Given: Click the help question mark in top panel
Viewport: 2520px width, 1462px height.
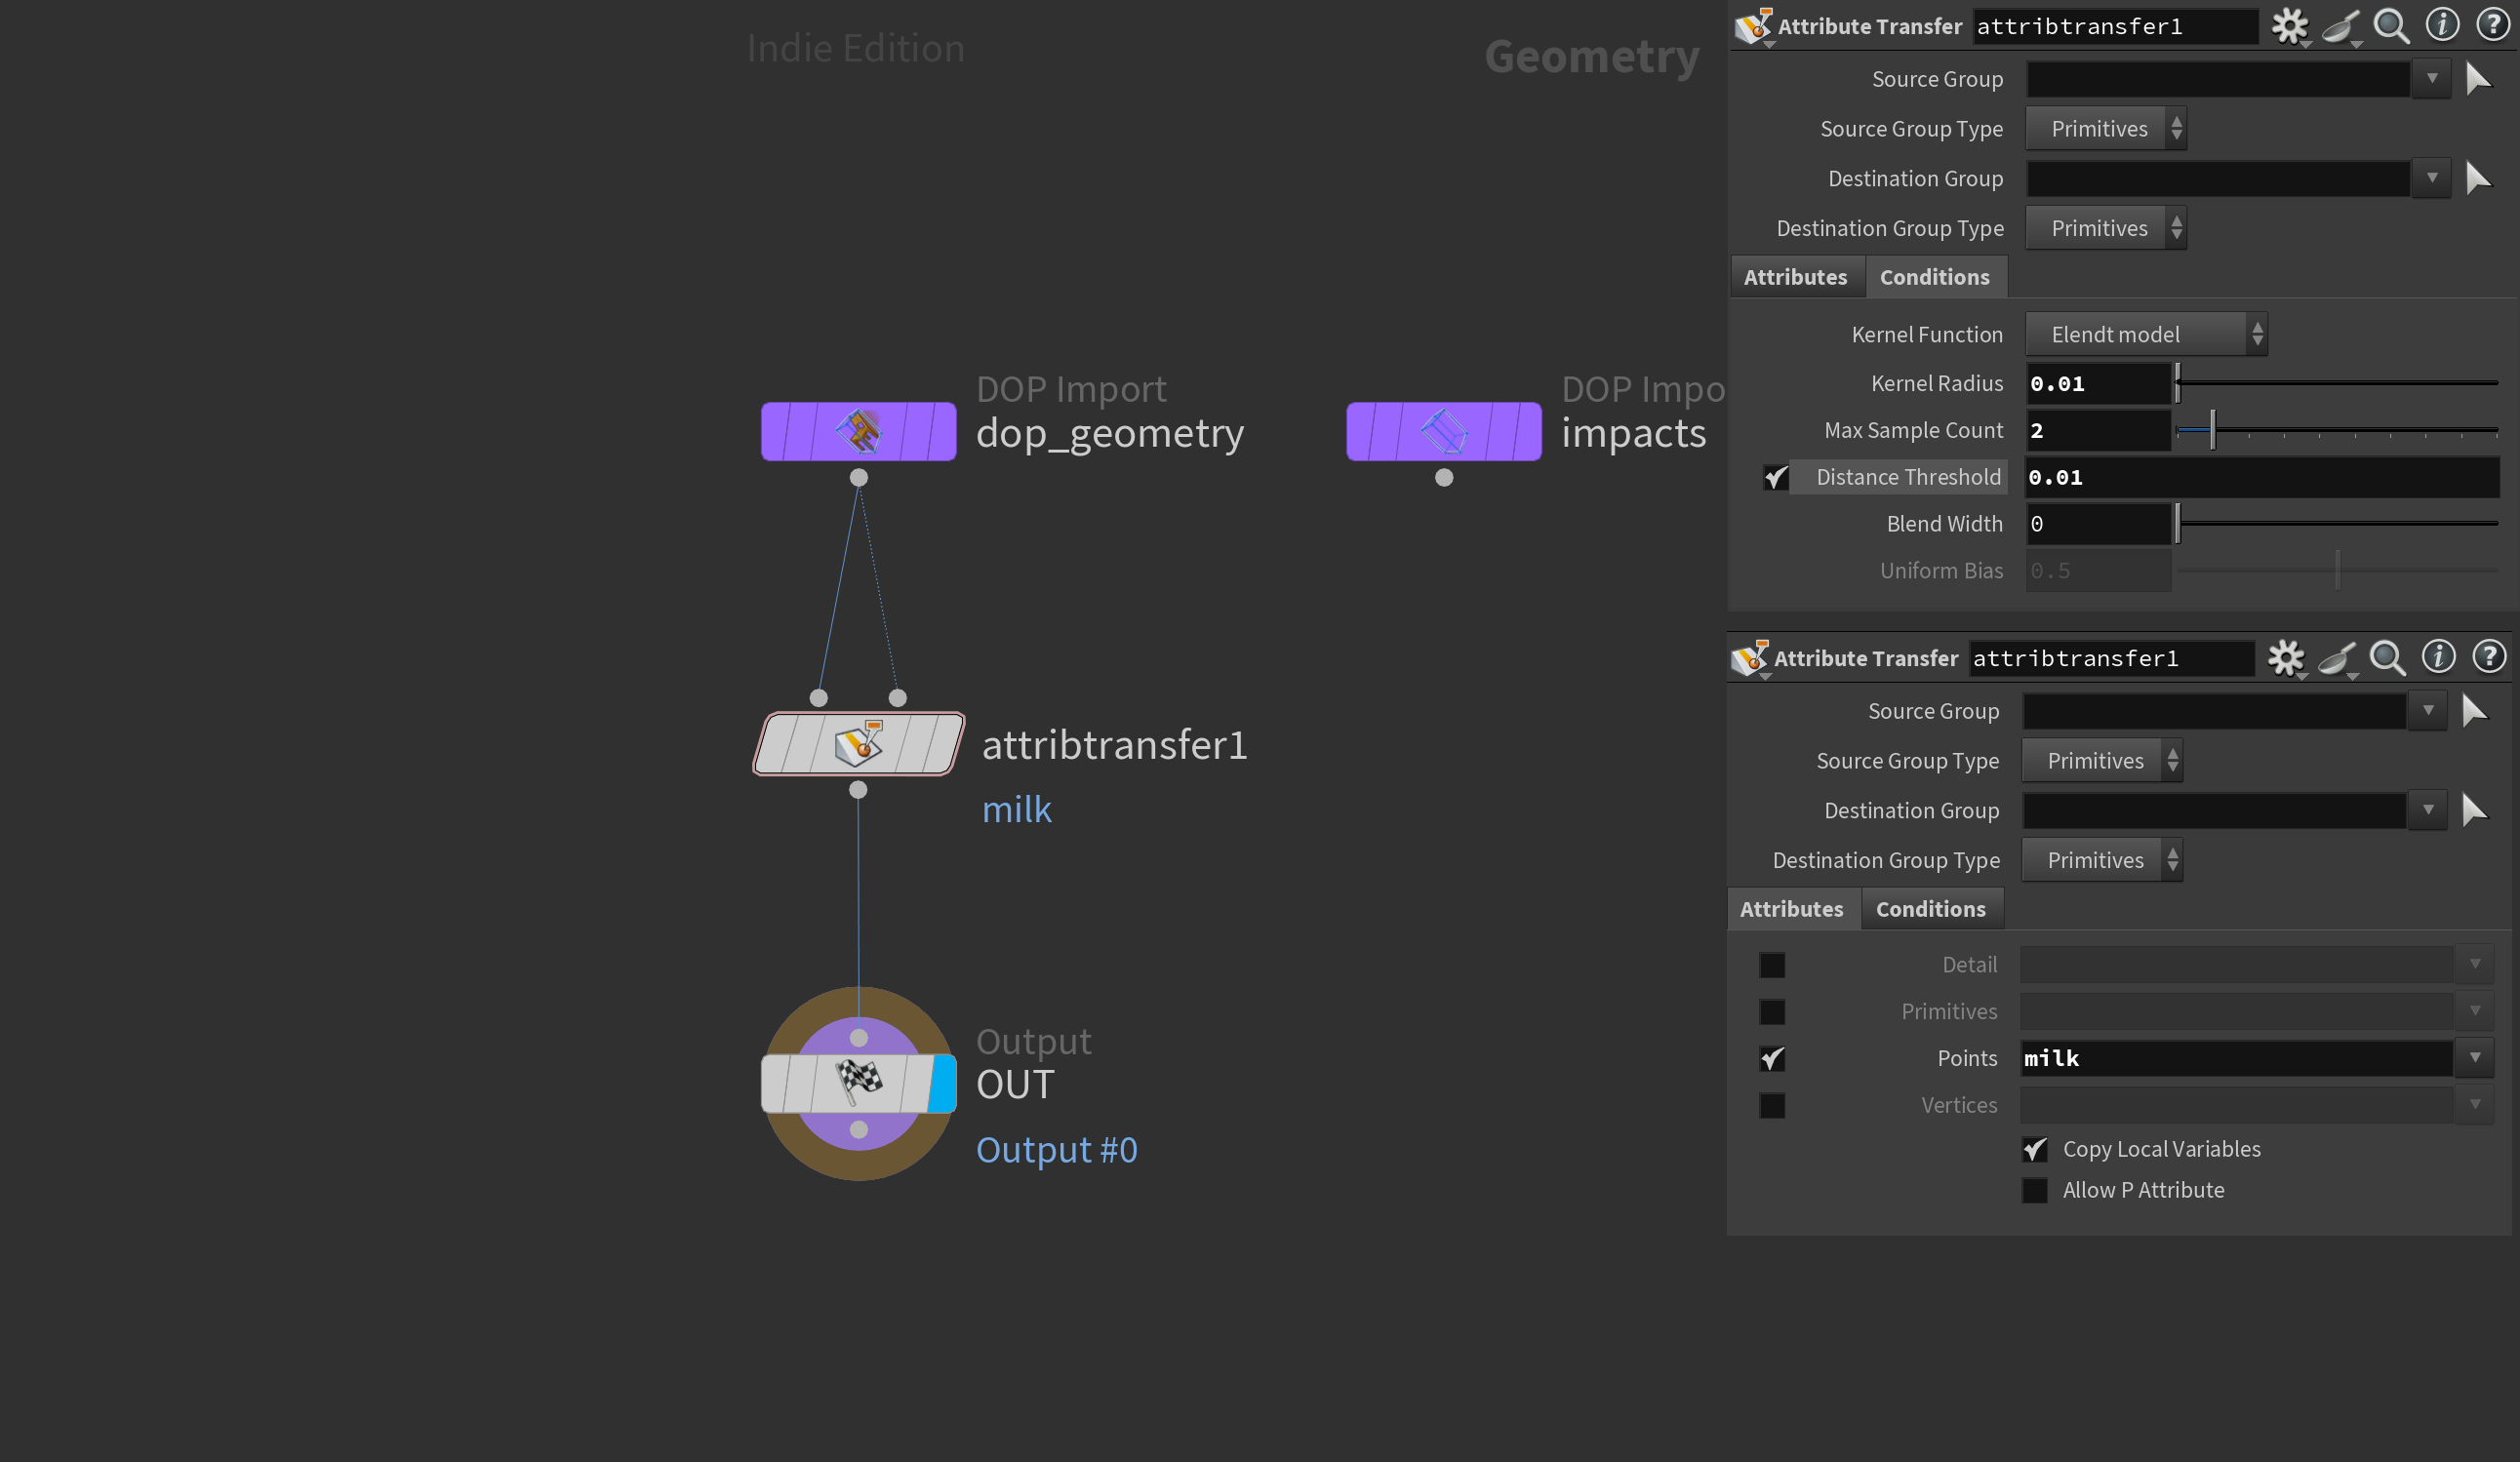Looking at the screenshot, I should pos(2491,24).
